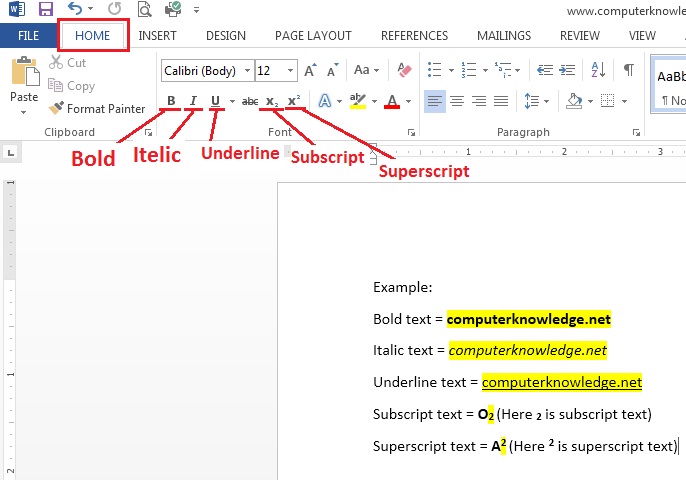Click Cut in the Clipboard group

68,63
